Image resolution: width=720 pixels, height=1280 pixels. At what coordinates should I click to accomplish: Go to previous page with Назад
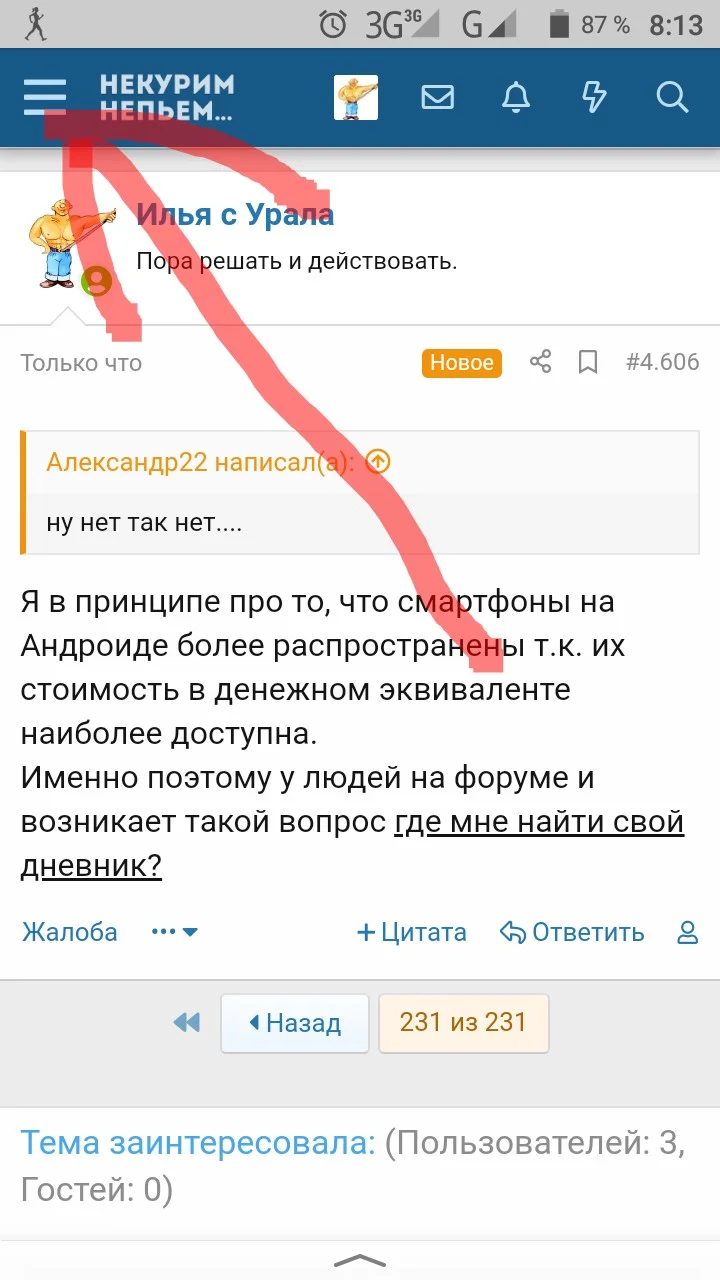tap(295, 1023)
